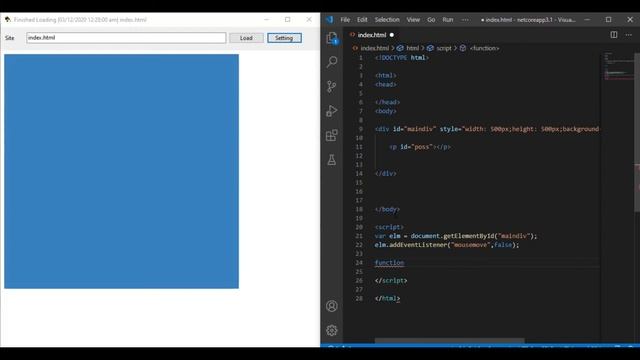Open the Accounts icon in the activity bar

pyautogui.click(x=332, y=306)
